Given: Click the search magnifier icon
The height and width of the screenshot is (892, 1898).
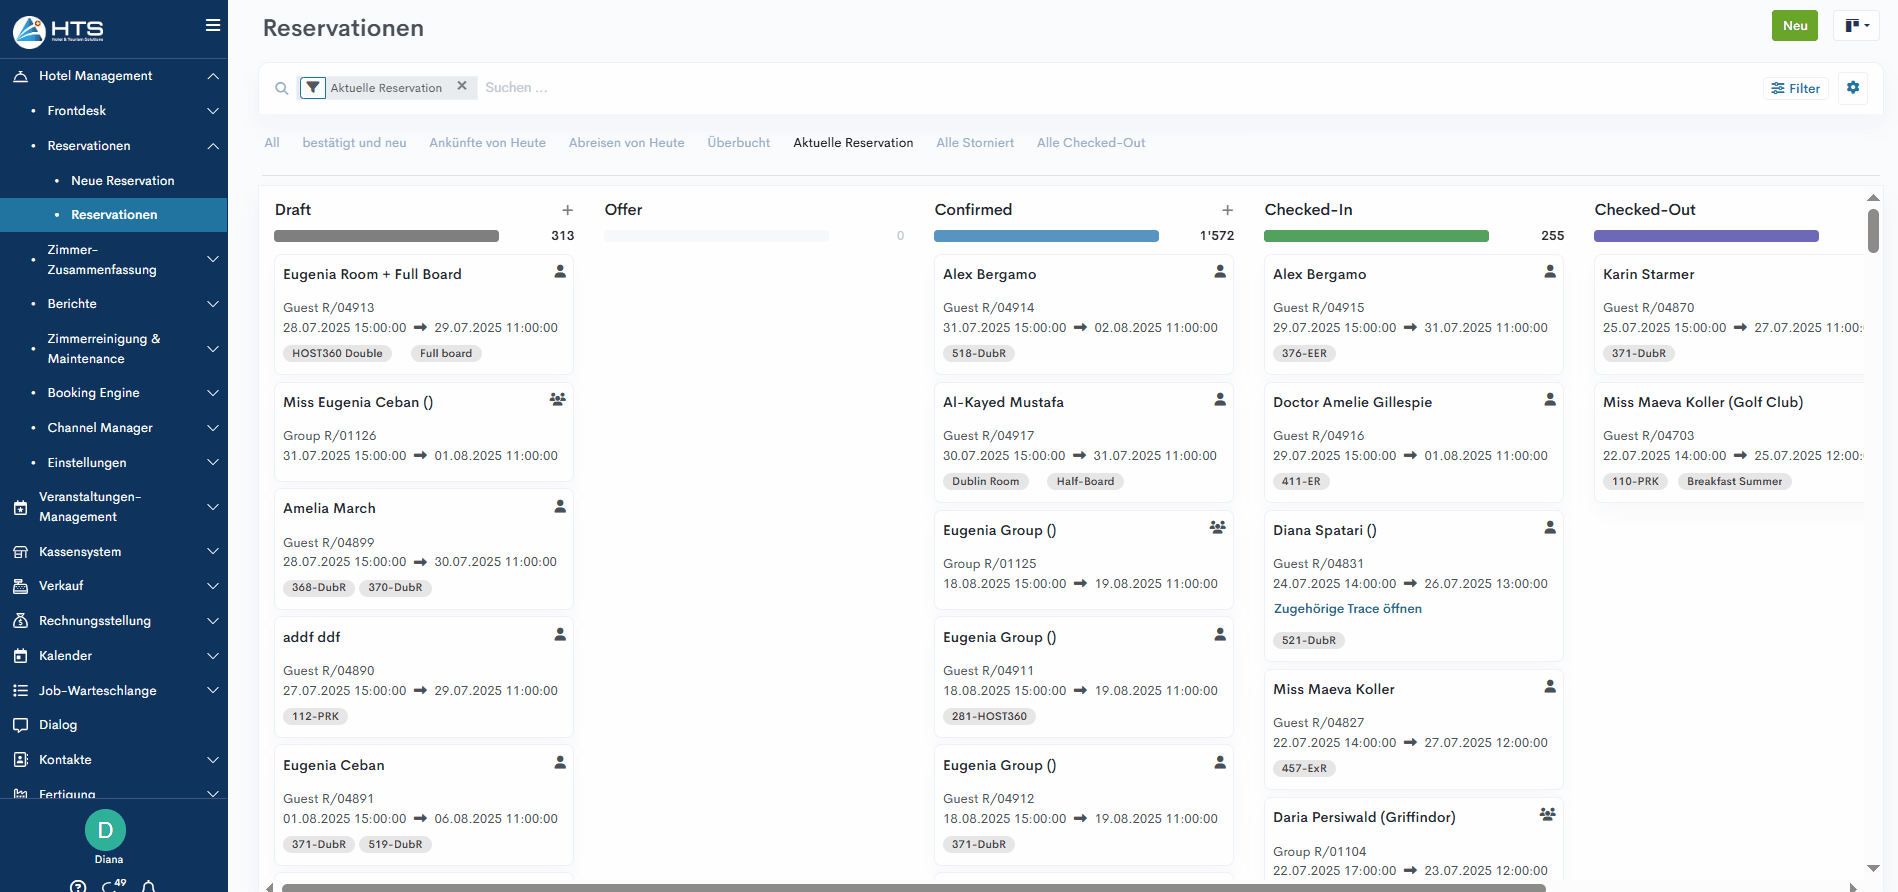Looking at the screenshot, I should pos(282,88).
